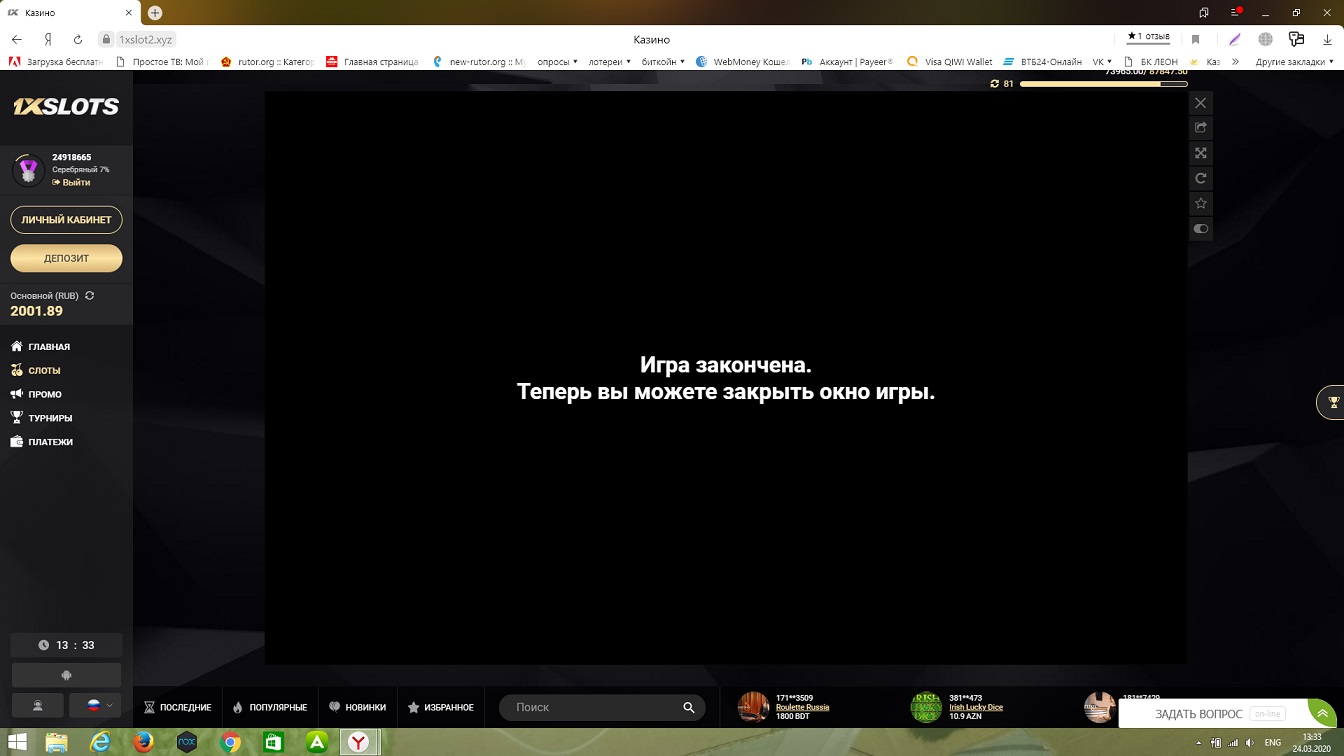The height and width of the screenshot is (756, 1344).
Task: Click the magnifier icon in the search bar
Action: point(688,707)
